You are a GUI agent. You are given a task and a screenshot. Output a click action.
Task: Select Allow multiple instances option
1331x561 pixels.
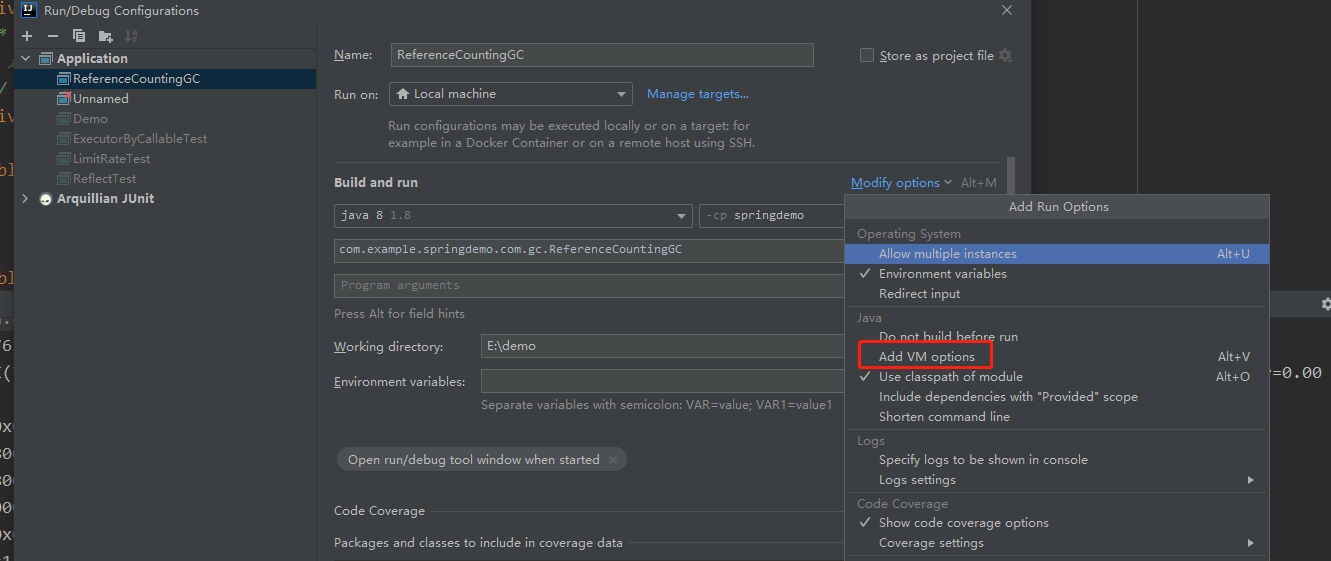[1057, 254]
